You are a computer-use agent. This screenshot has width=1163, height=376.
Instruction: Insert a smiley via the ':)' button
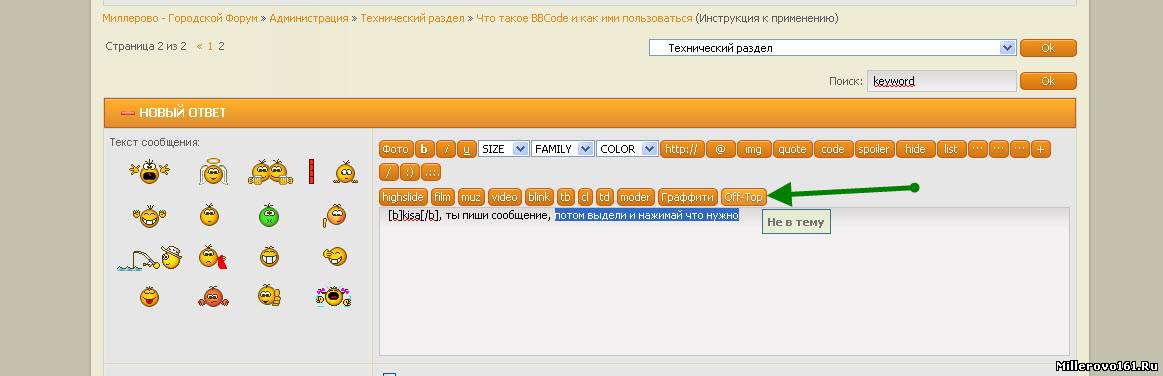tap(410, 173)
